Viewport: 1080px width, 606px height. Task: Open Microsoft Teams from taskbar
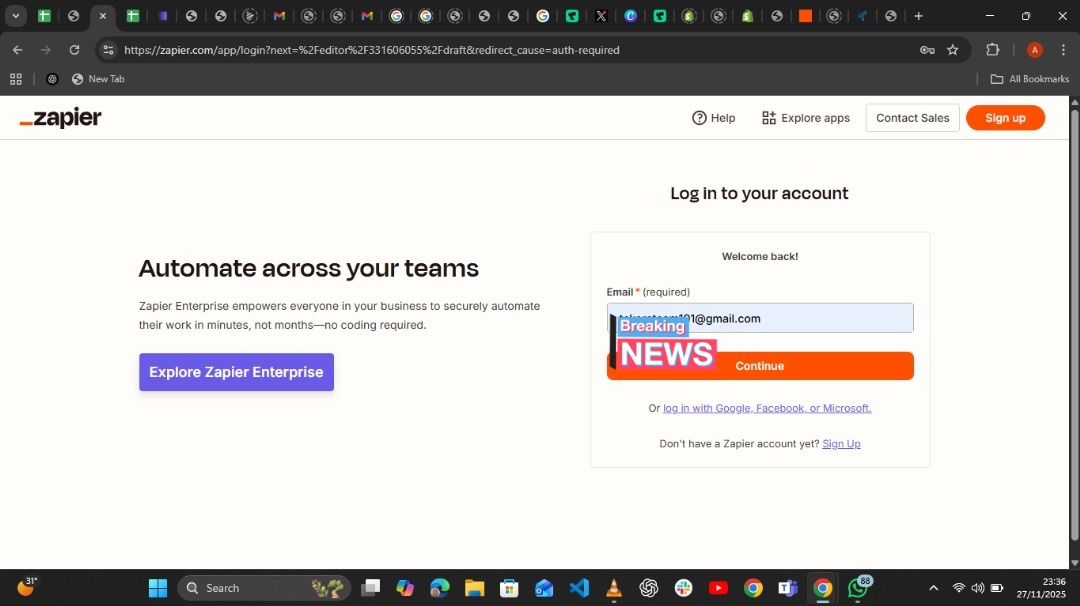tap(788, 588)
